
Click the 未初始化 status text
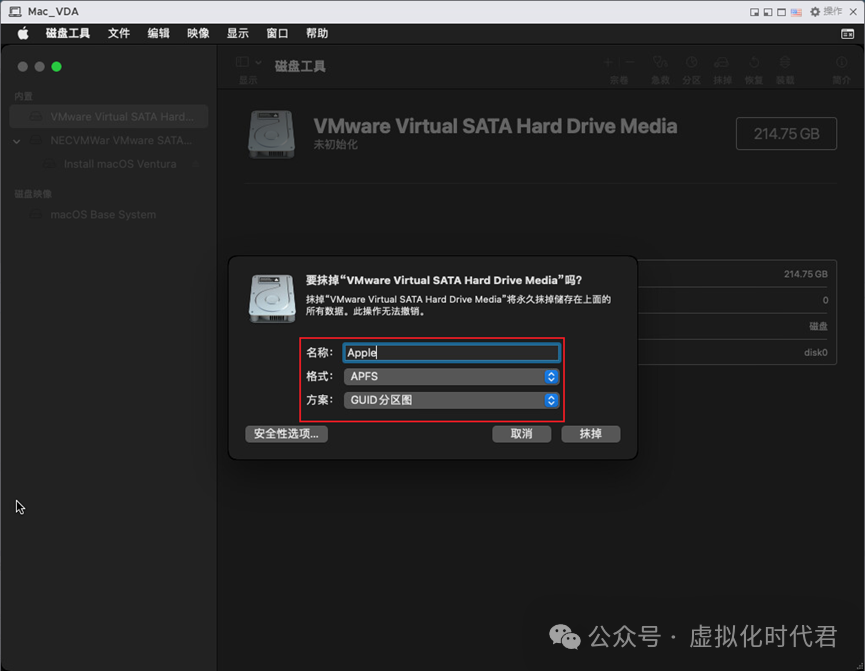[335, 145]
